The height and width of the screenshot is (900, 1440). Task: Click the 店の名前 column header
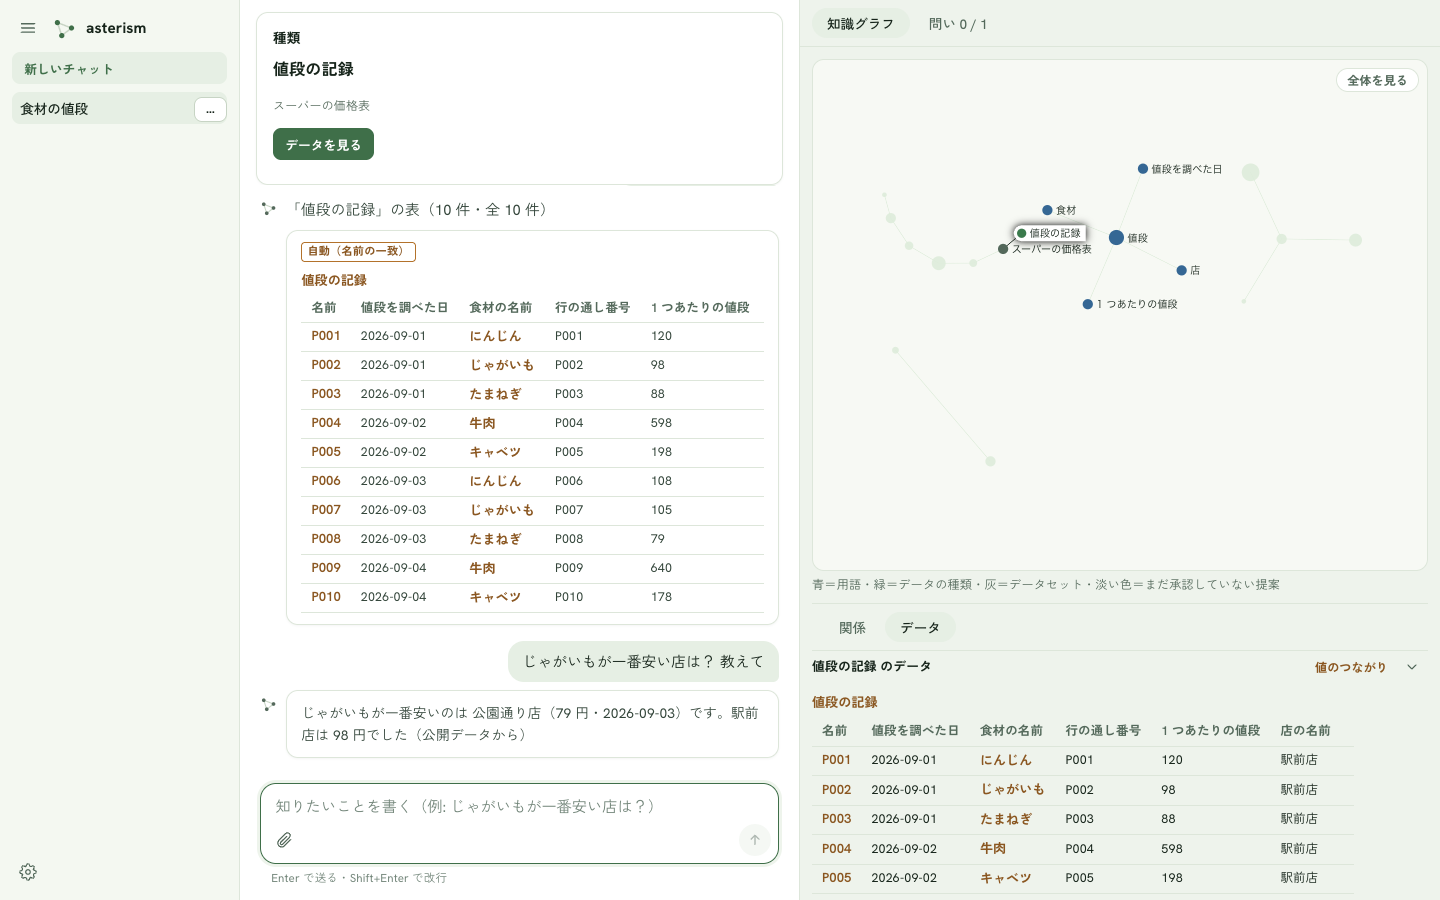point(1305,730)
